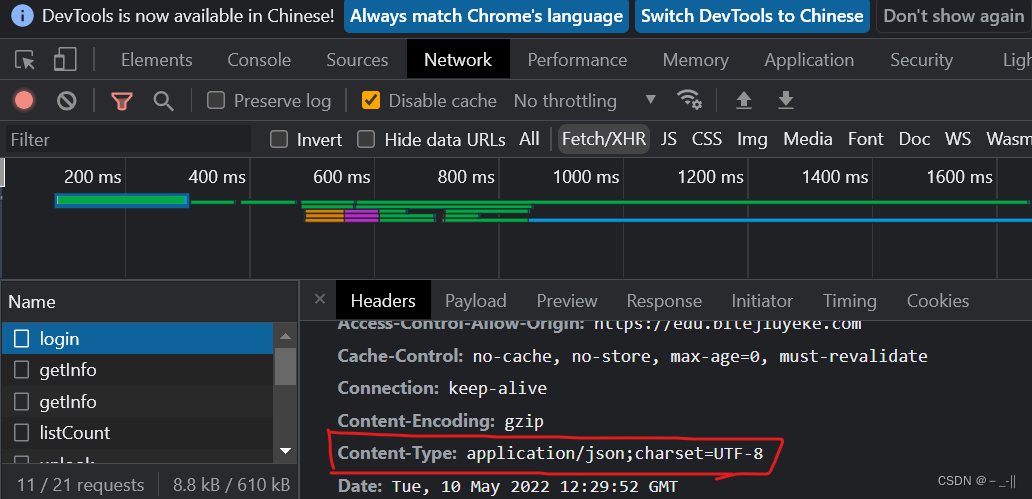Image resolution: width=1032 pixels, height=499 pixels.
Task: Open the Response tab for login request
Action: (664, 301)
